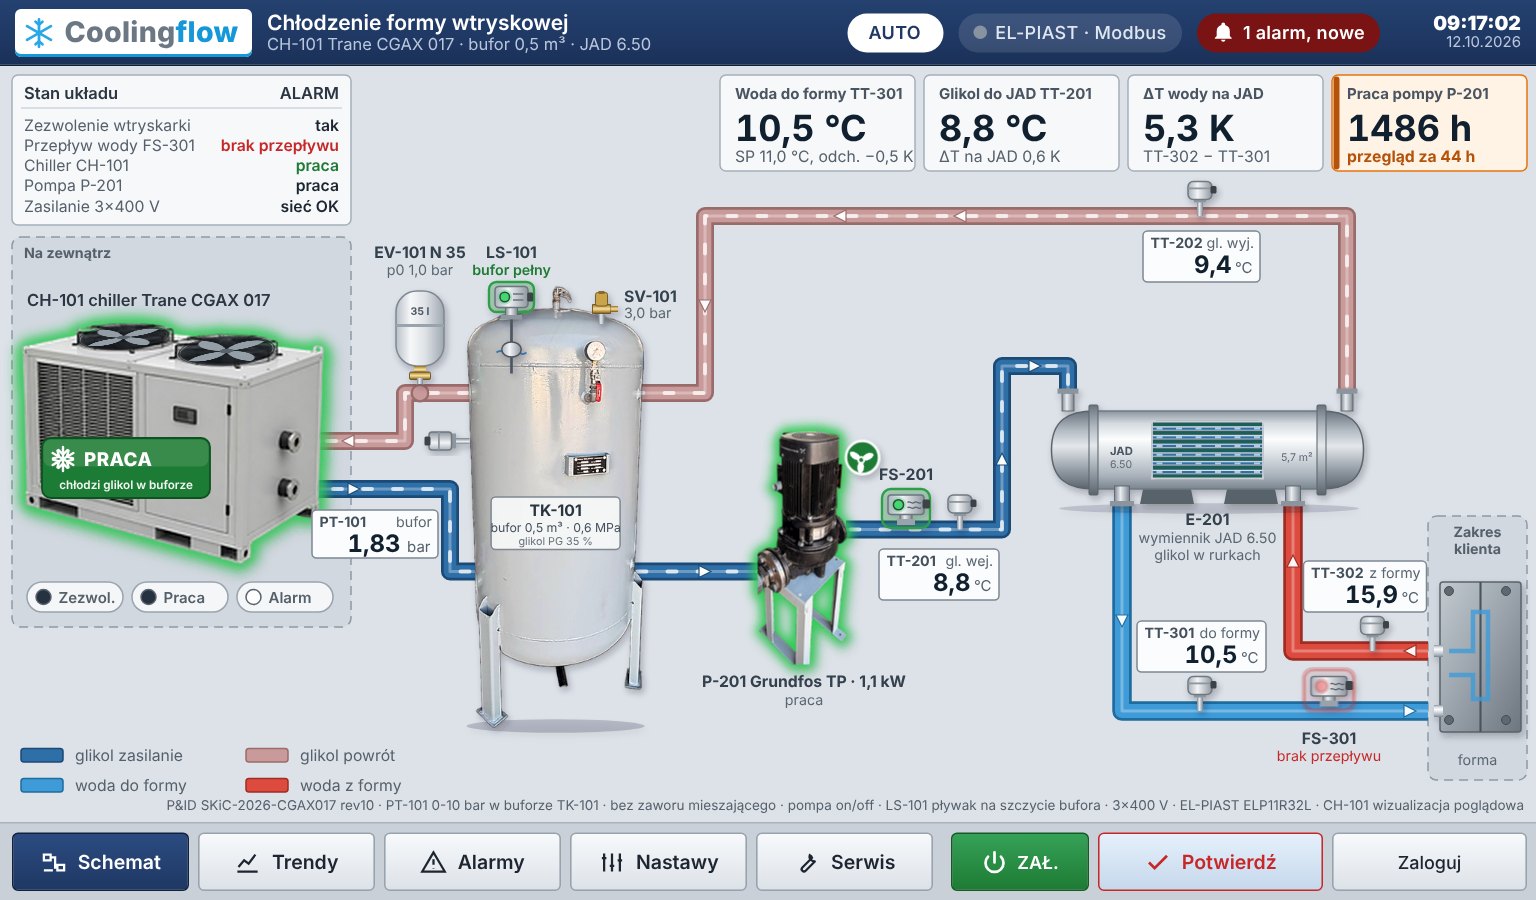Image resolution: width=1536 pixels, height=900 pixels.
Task: Toggle the Alarm indicator under chiller
Action: click(285, 597)
